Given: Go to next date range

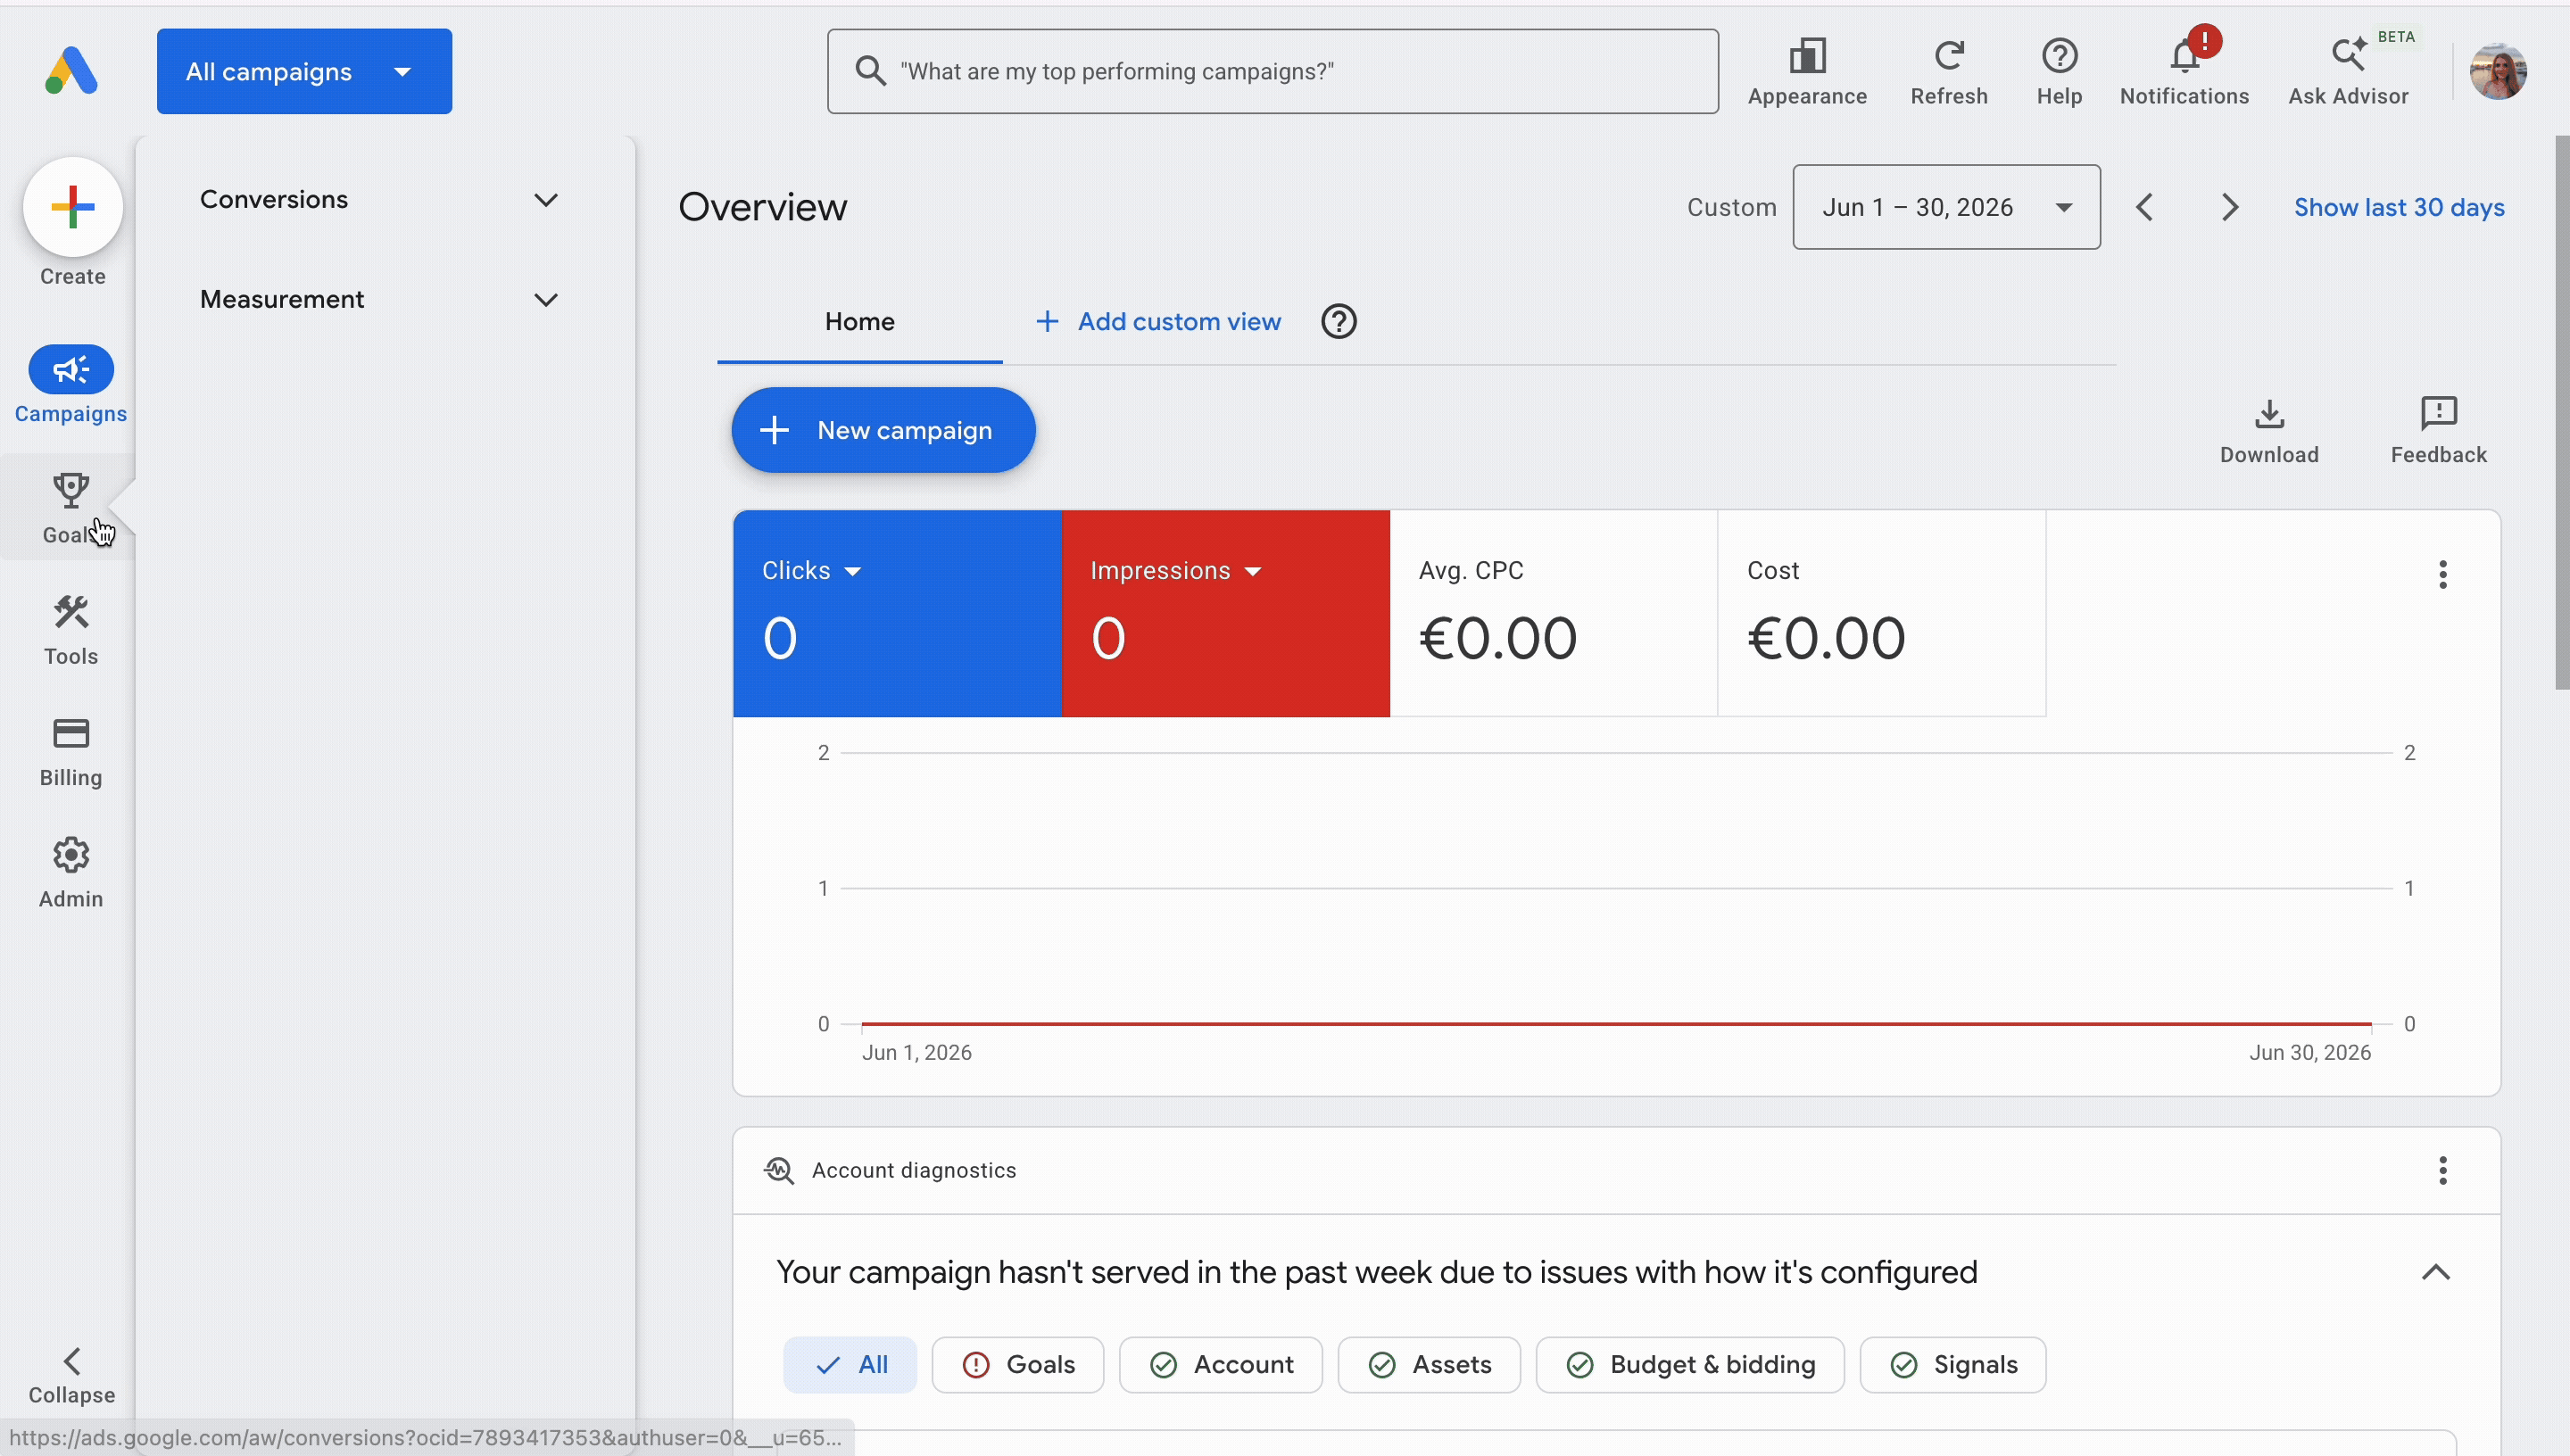Looking at the screenshot, I should click(2229, 207).
